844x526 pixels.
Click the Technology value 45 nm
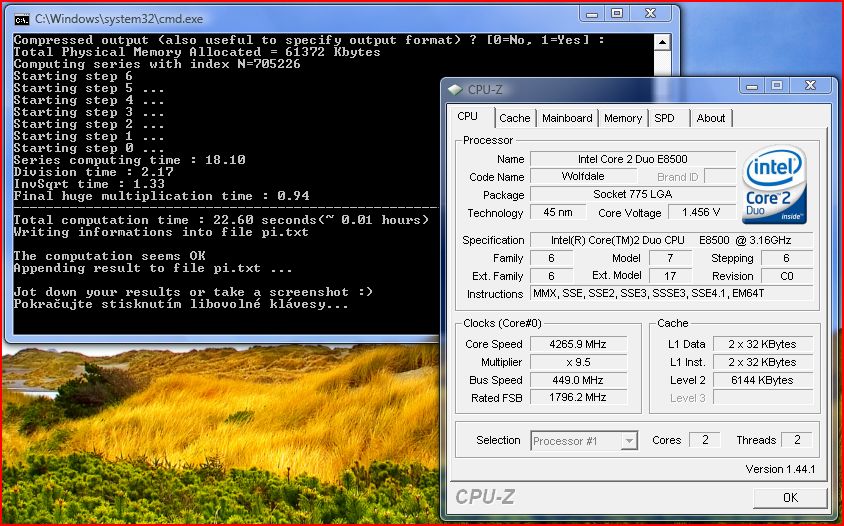[x=558, y=212]
